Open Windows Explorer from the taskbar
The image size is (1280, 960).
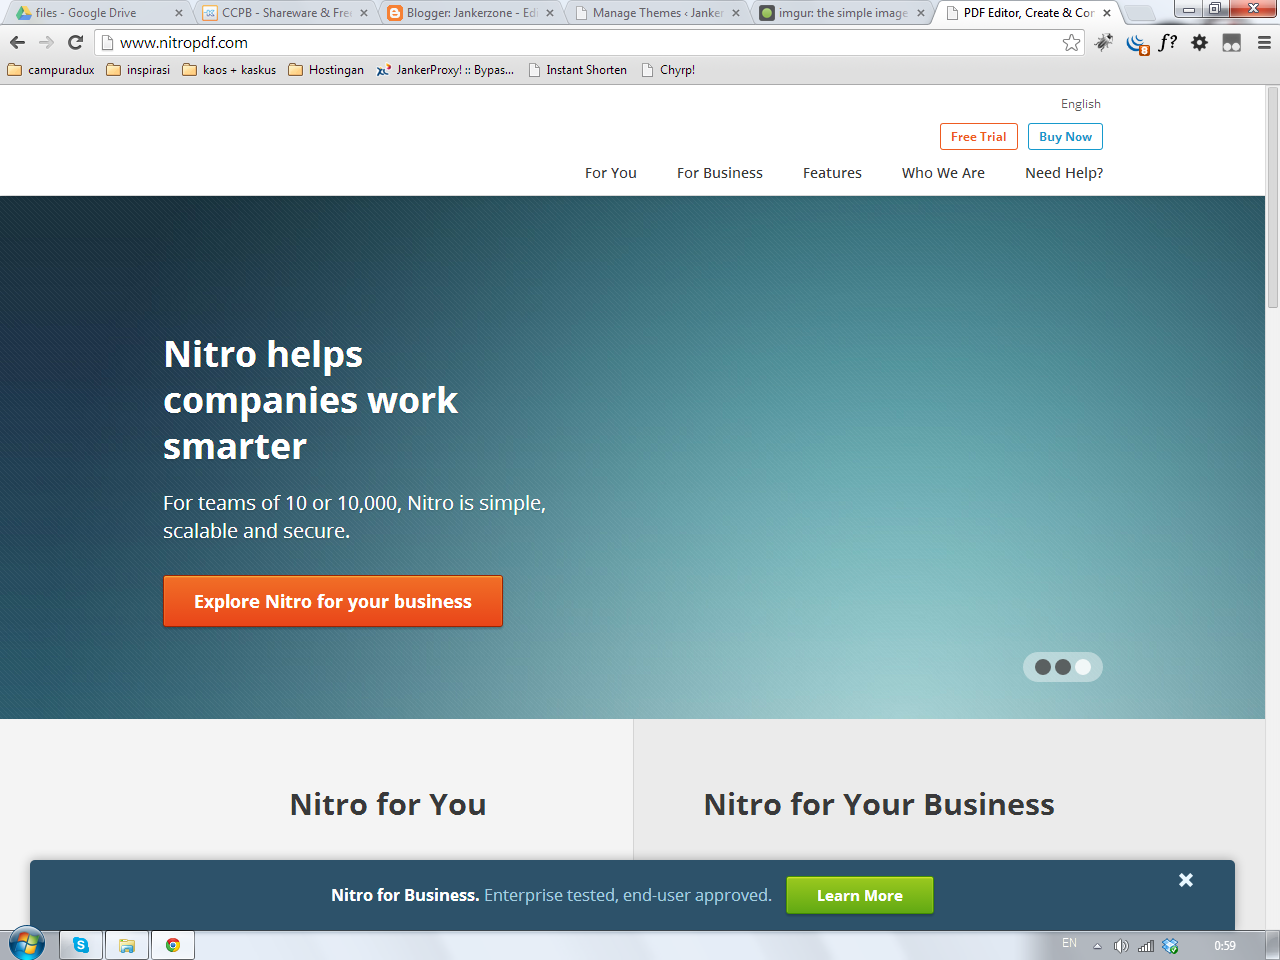pyautogui.click(x=127, y=945)
